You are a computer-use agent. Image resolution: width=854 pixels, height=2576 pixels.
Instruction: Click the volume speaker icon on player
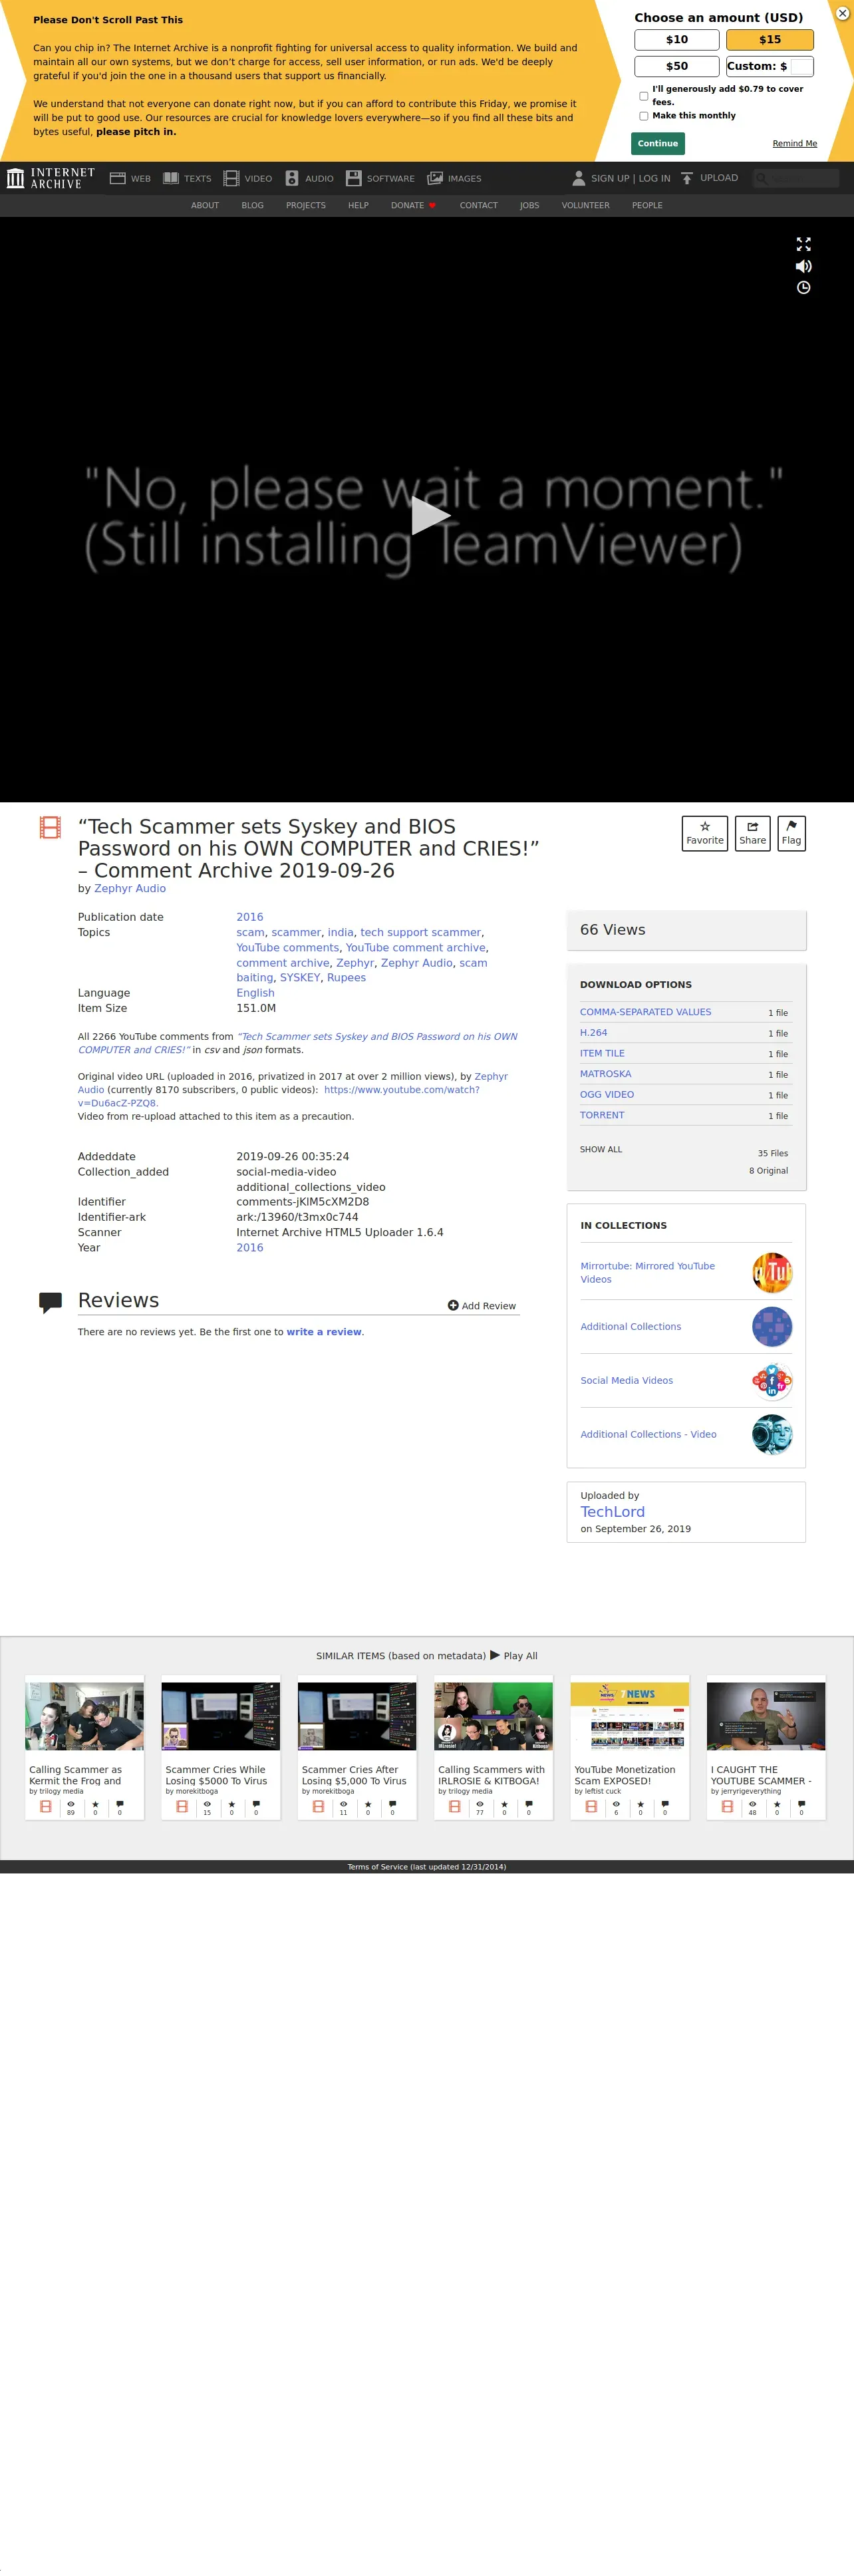tap(803, 266)
